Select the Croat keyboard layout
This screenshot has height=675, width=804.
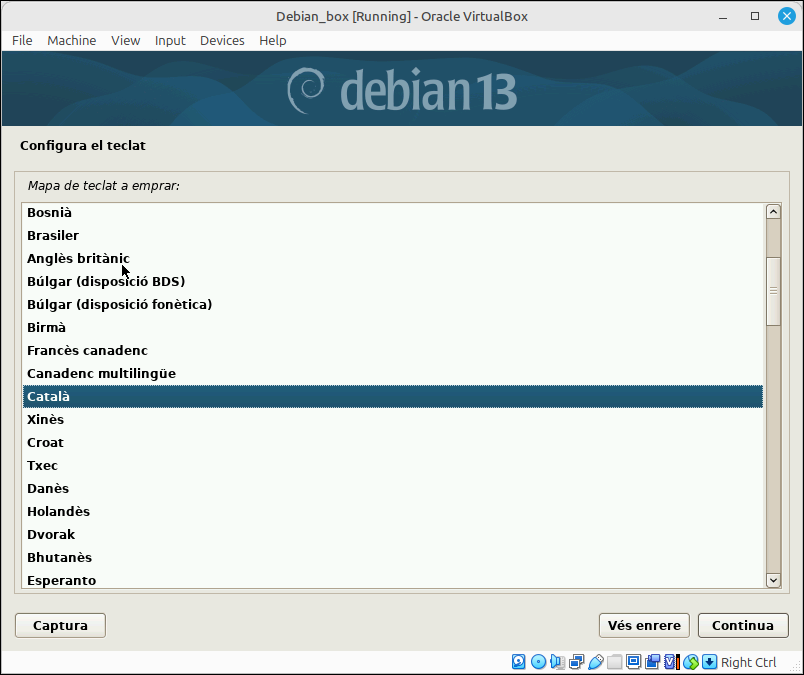coord(393,442)
